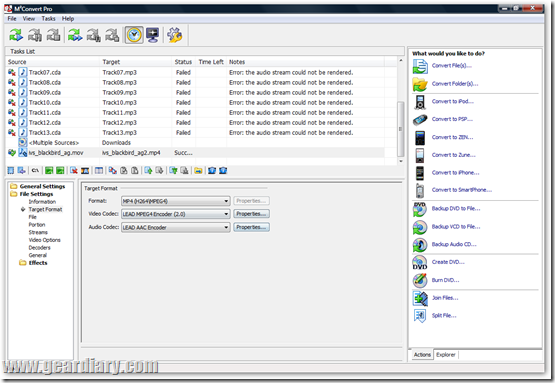Click the table columns icon in the task toolbar

pyautogui.click(x=99, y=171)
